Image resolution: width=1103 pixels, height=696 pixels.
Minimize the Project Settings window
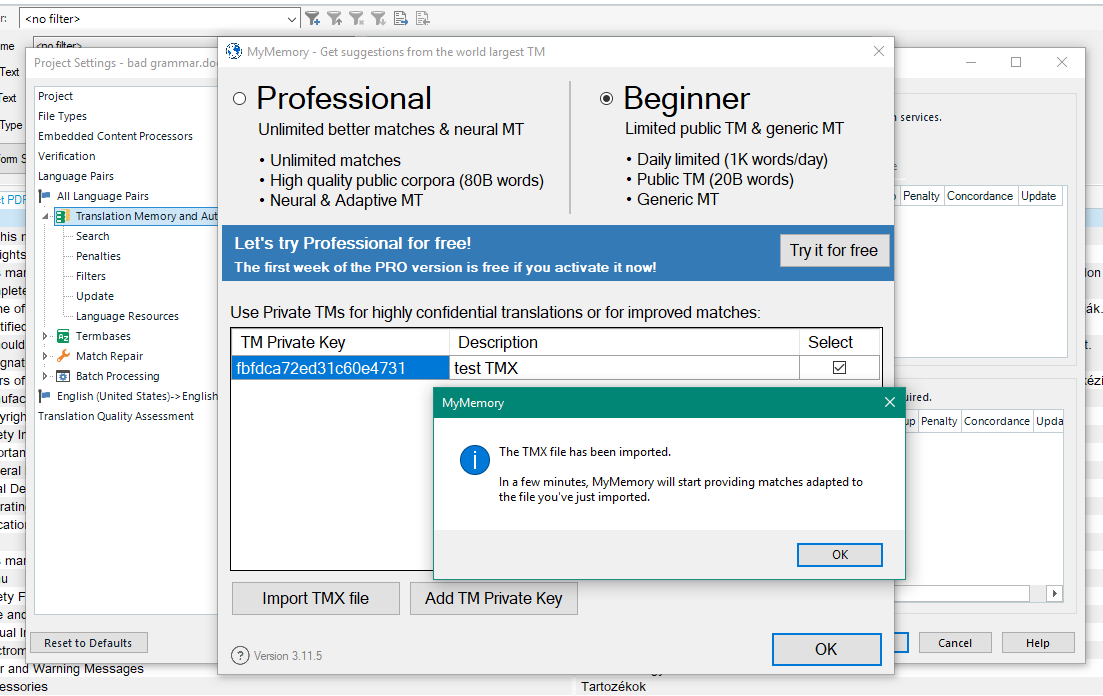pos(971,62)
